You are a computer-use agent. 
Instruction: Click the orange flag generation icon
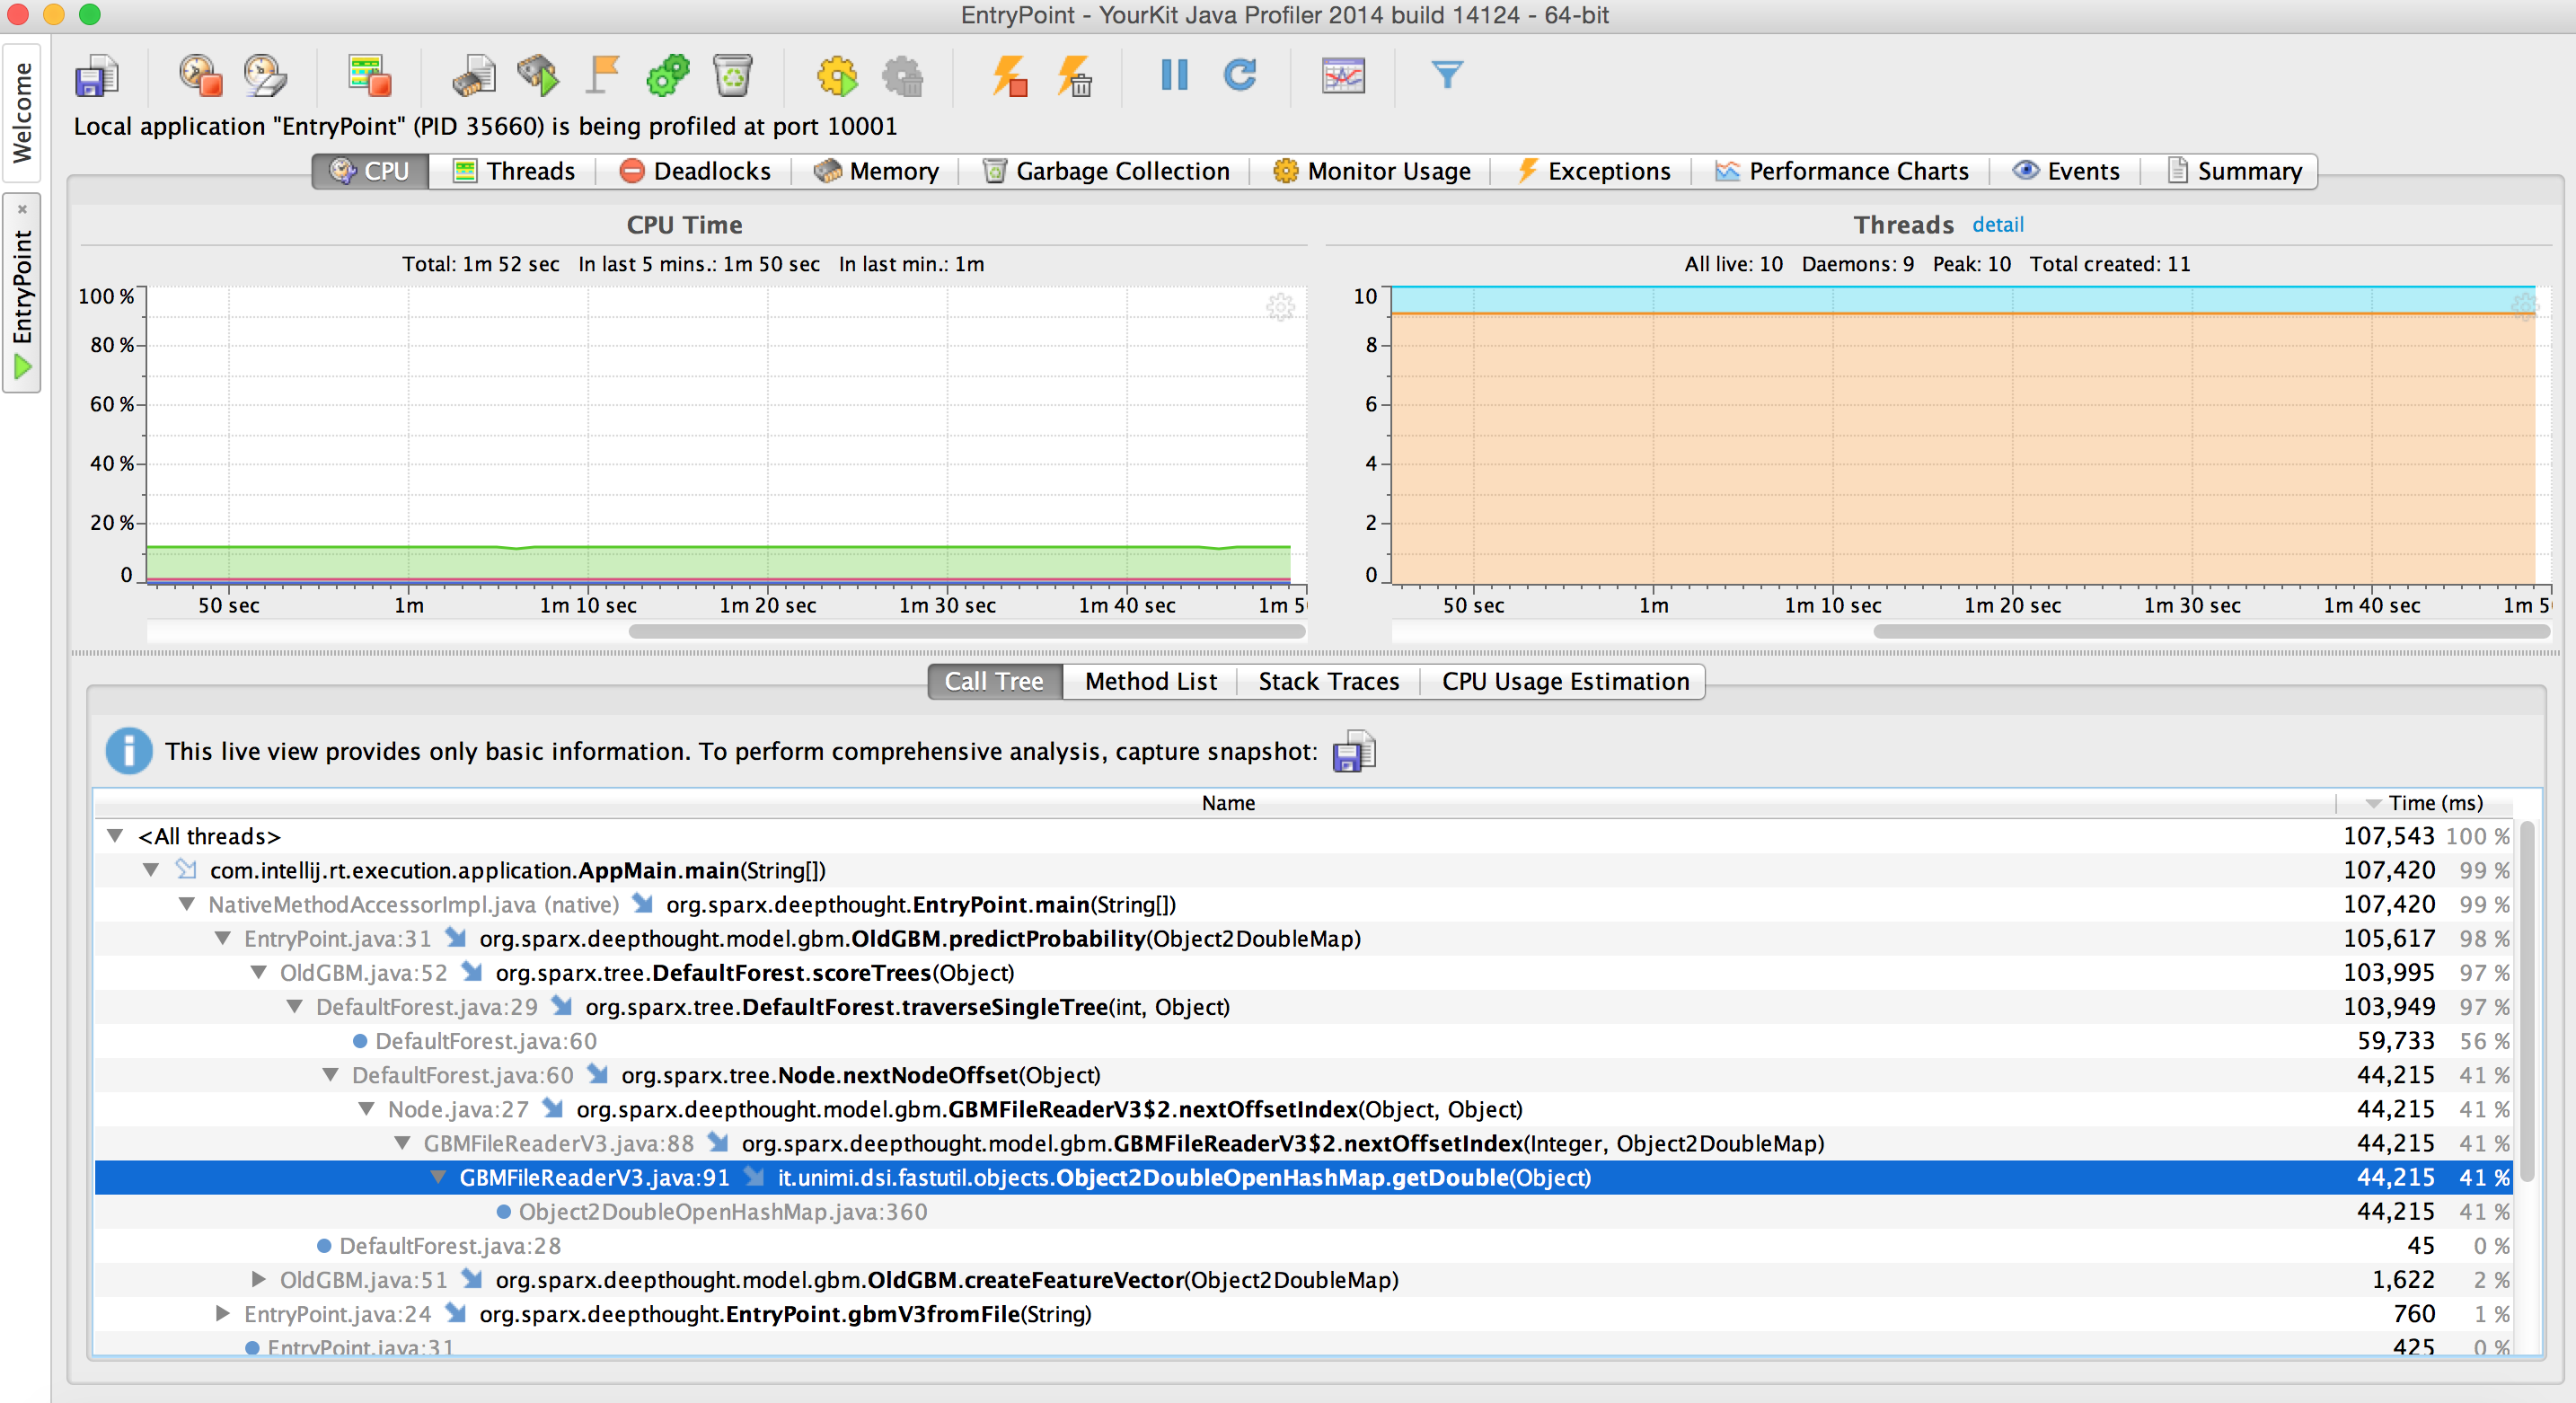(603, 76)
